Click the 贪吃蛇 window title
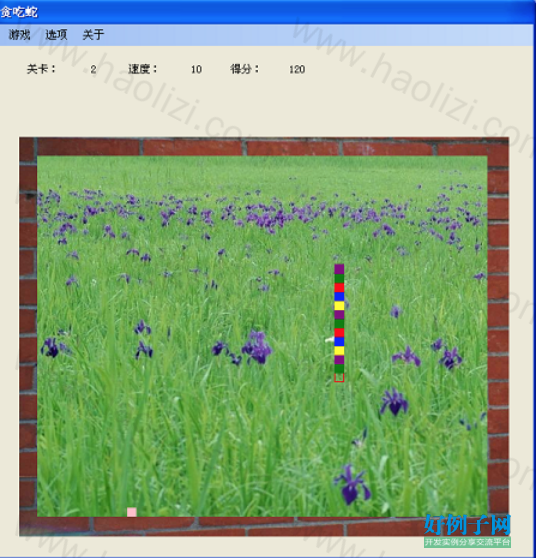 pyautogui.click(x=19, y=12)
